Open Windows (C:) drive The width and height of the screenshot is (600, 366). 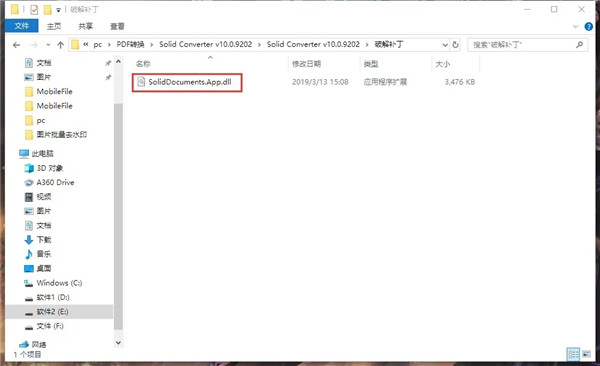[59, 283]
